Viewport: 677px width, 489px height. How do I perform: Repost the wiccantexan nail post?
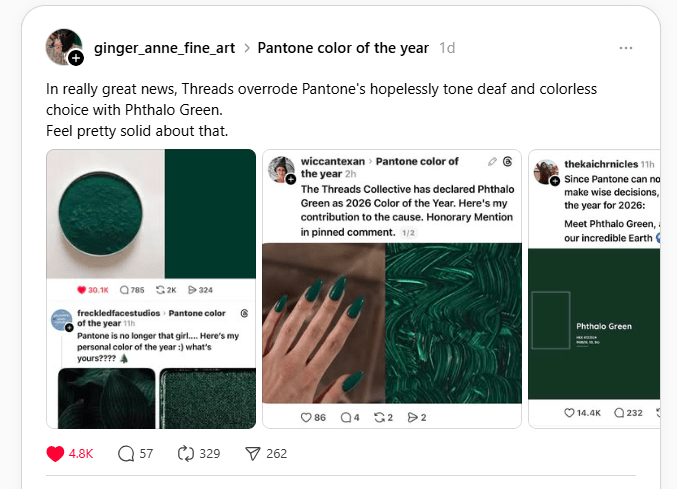tap(379, 417)
